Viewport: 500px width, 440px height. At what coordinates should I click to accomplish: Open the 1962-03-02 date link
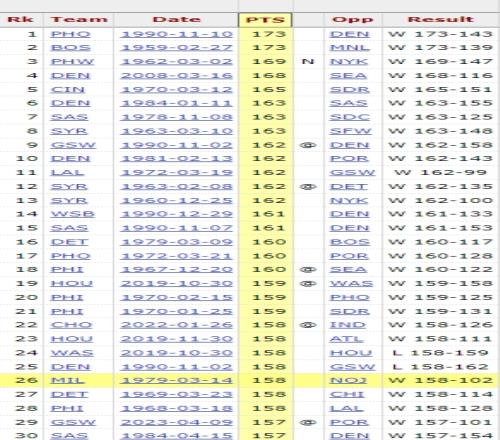[x=177, y=62]
